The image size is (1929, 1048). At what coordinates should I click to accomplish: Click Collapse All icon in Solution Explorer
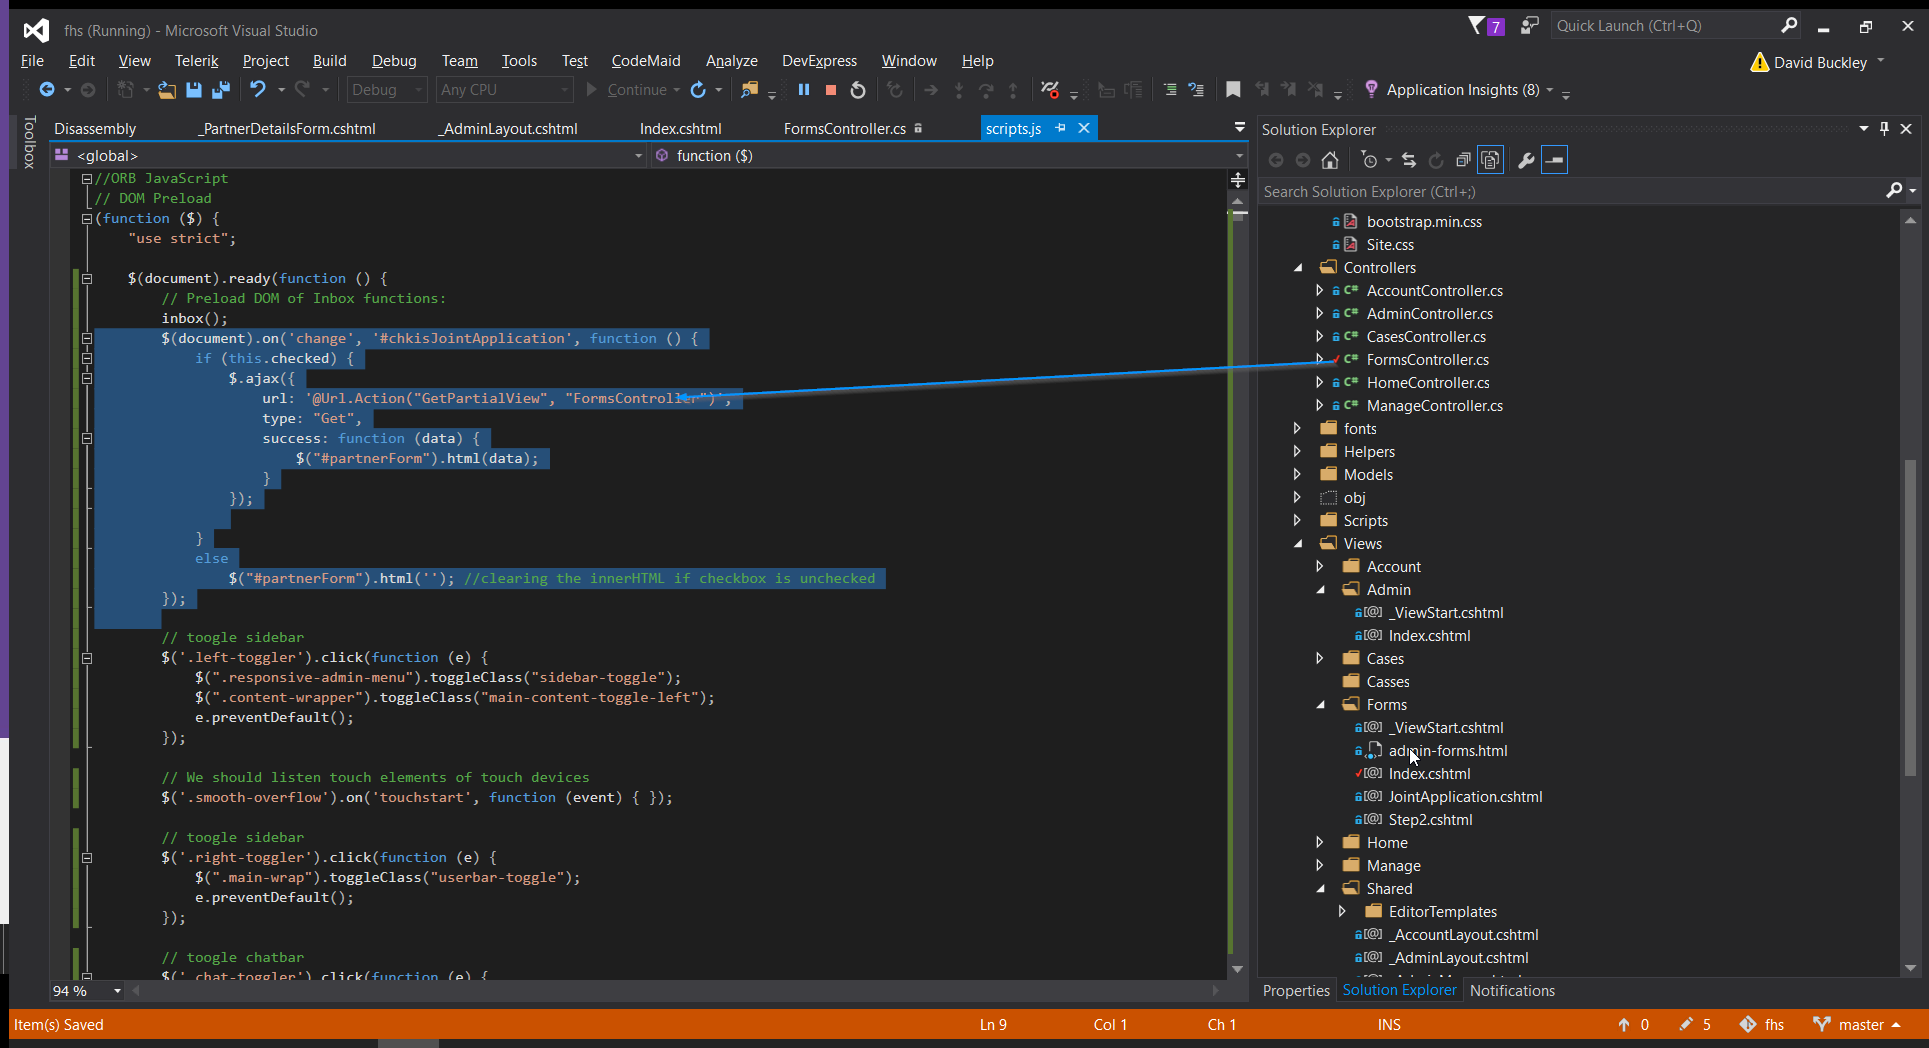[1463, 160]
